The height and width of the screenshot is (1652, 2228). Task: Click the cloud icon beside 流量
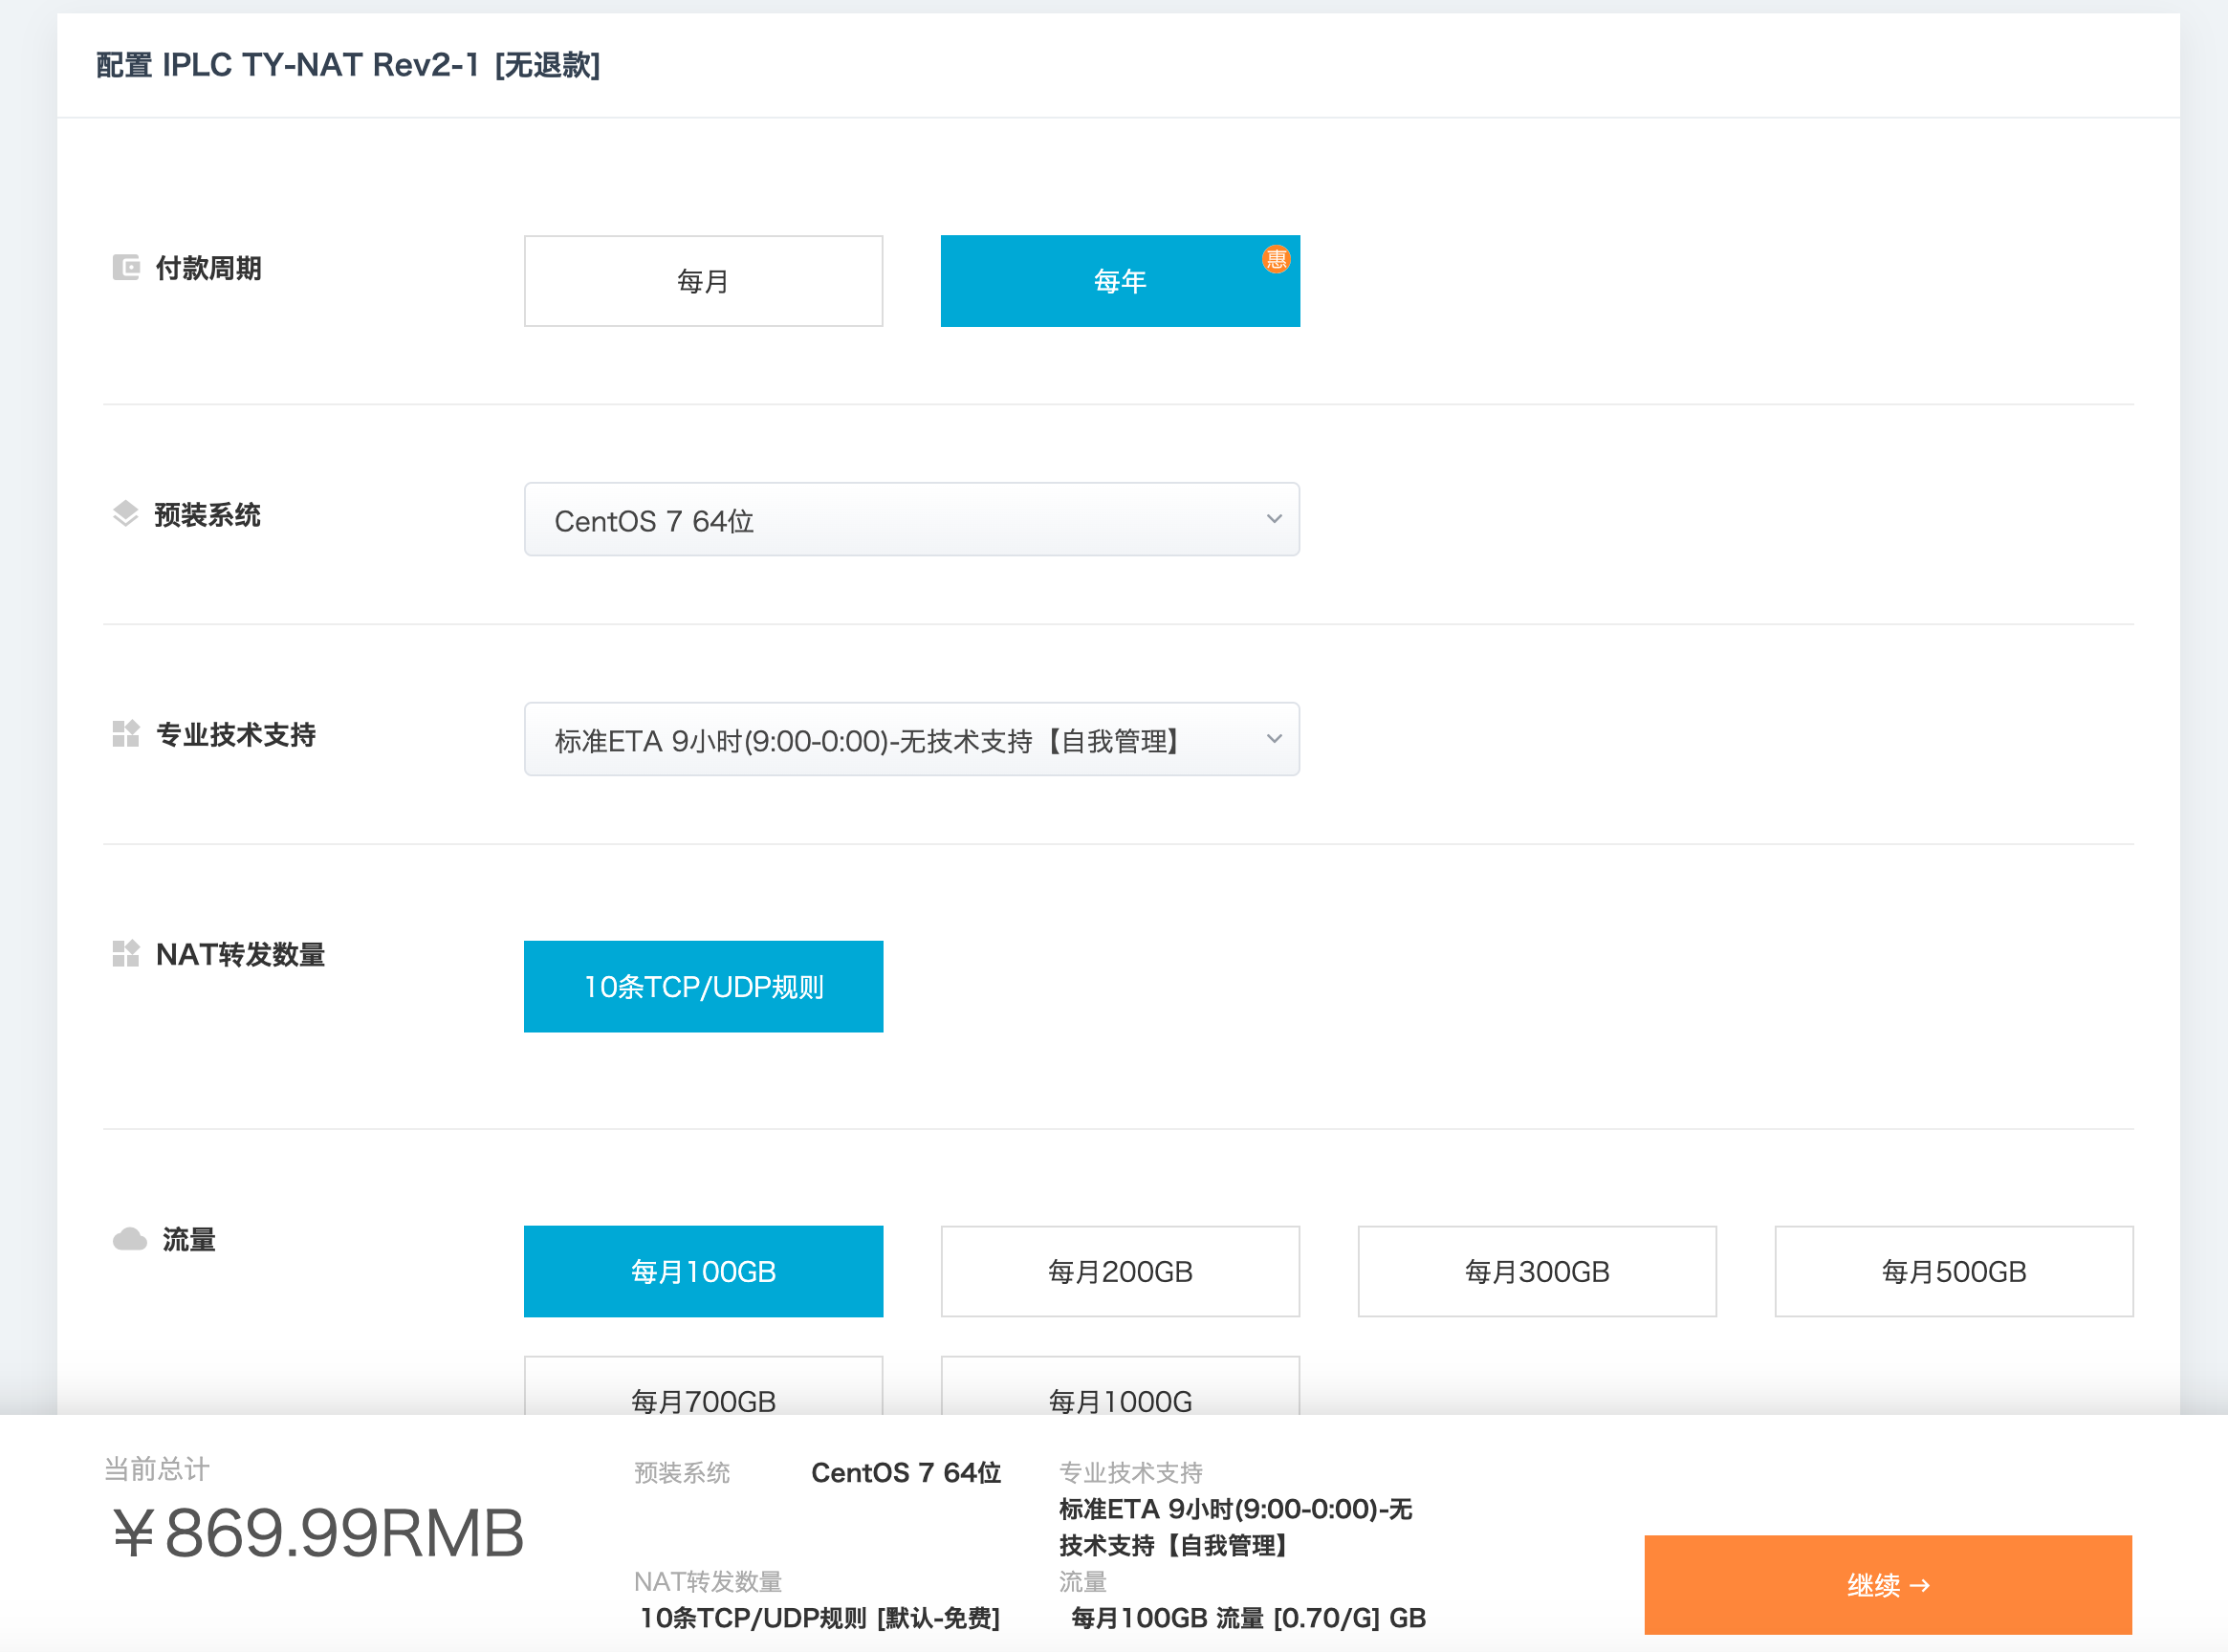129,1240
